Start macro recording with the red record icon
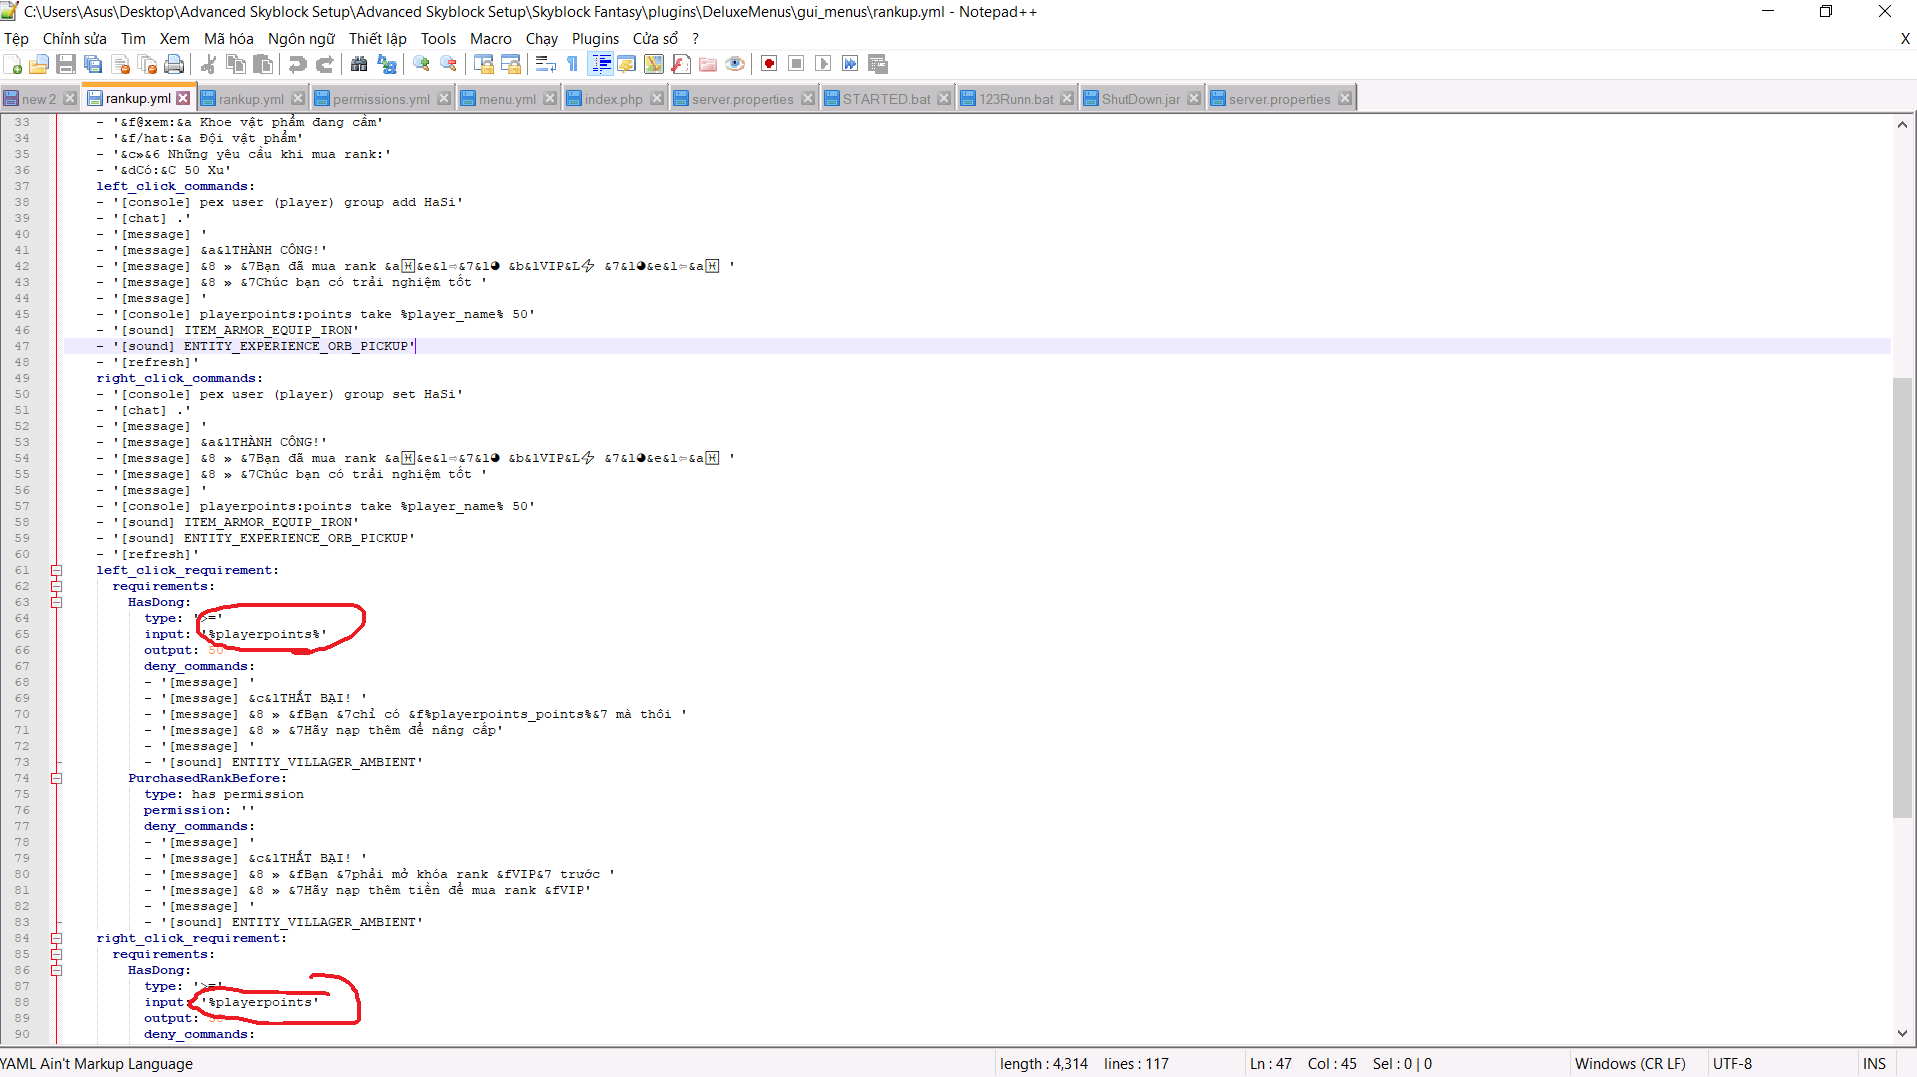1917x1077 pixels. click(x=769, y=64)
